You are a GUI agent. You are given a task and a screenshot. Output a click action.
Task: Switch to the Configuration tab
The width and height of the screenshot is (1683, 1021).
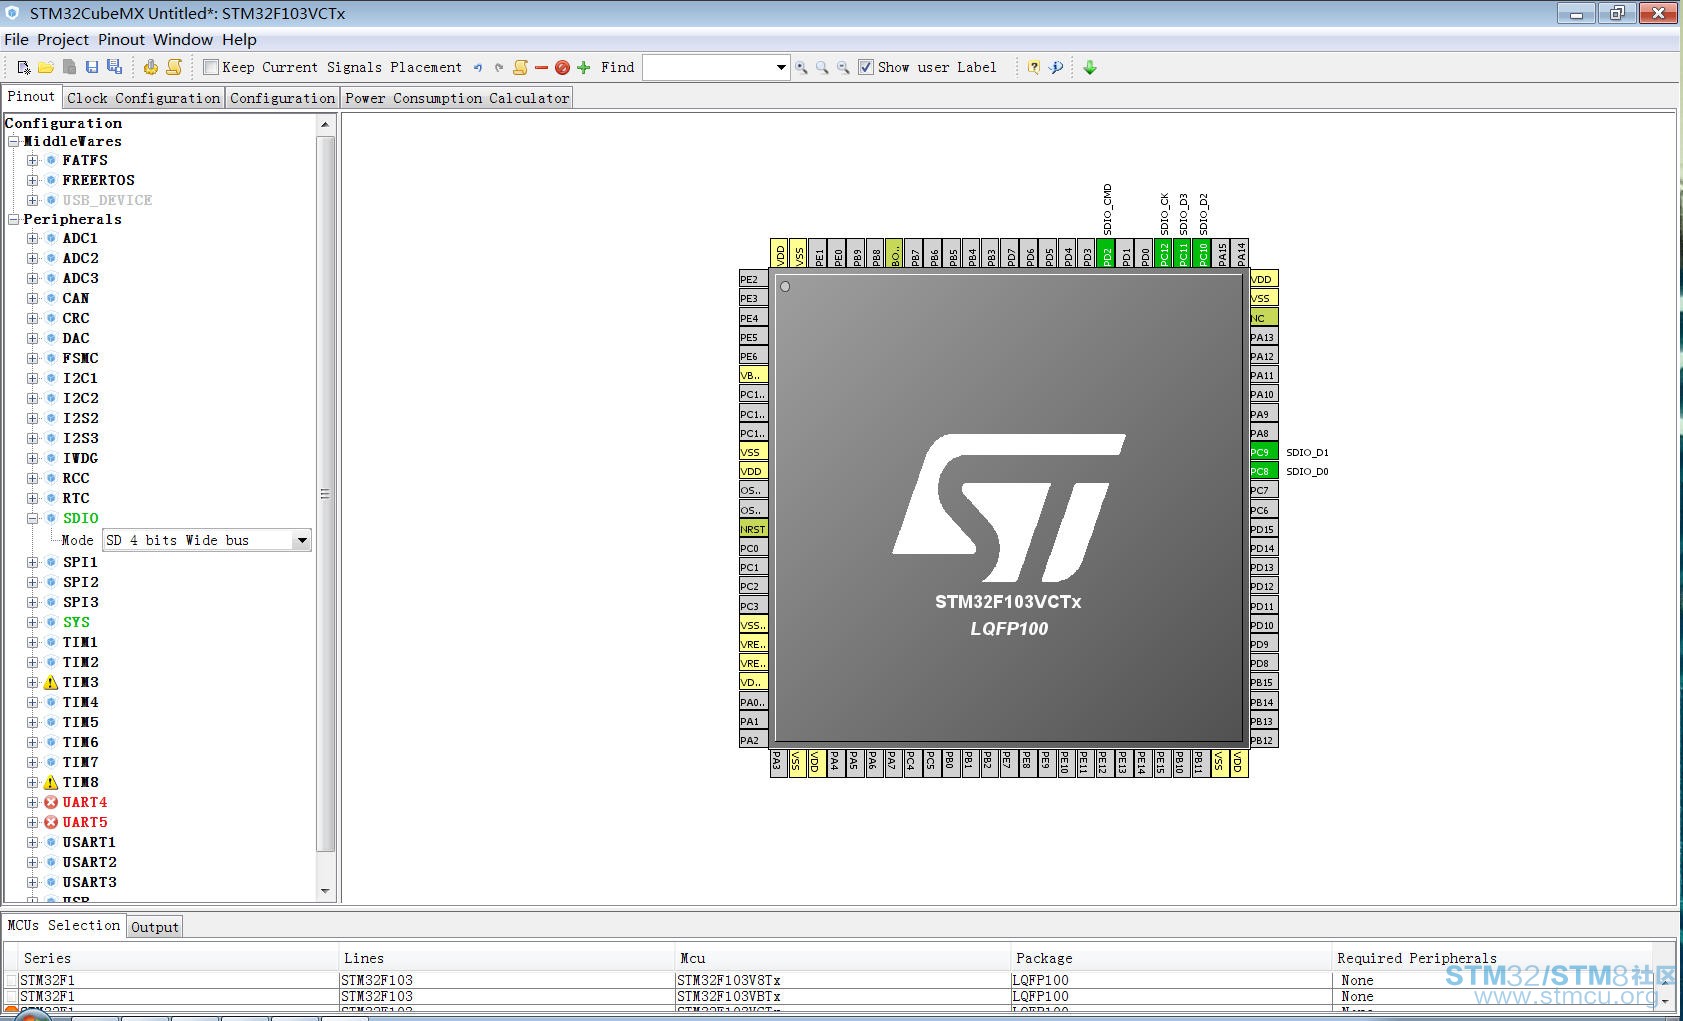click(282, 98)
